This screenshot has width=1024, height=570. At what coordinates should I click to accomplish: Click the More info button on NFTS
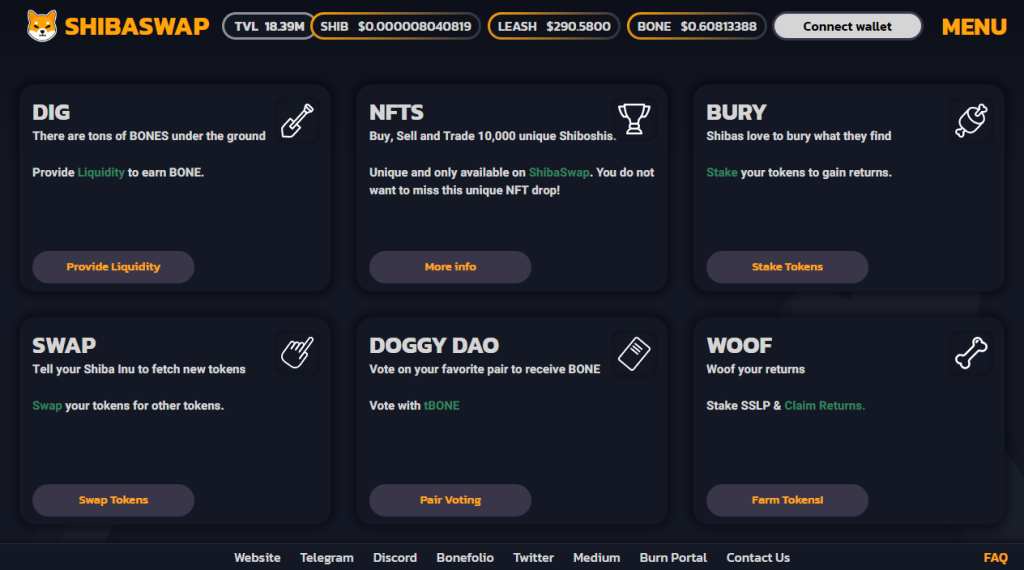pyautogui.click(x=450, y=267)
